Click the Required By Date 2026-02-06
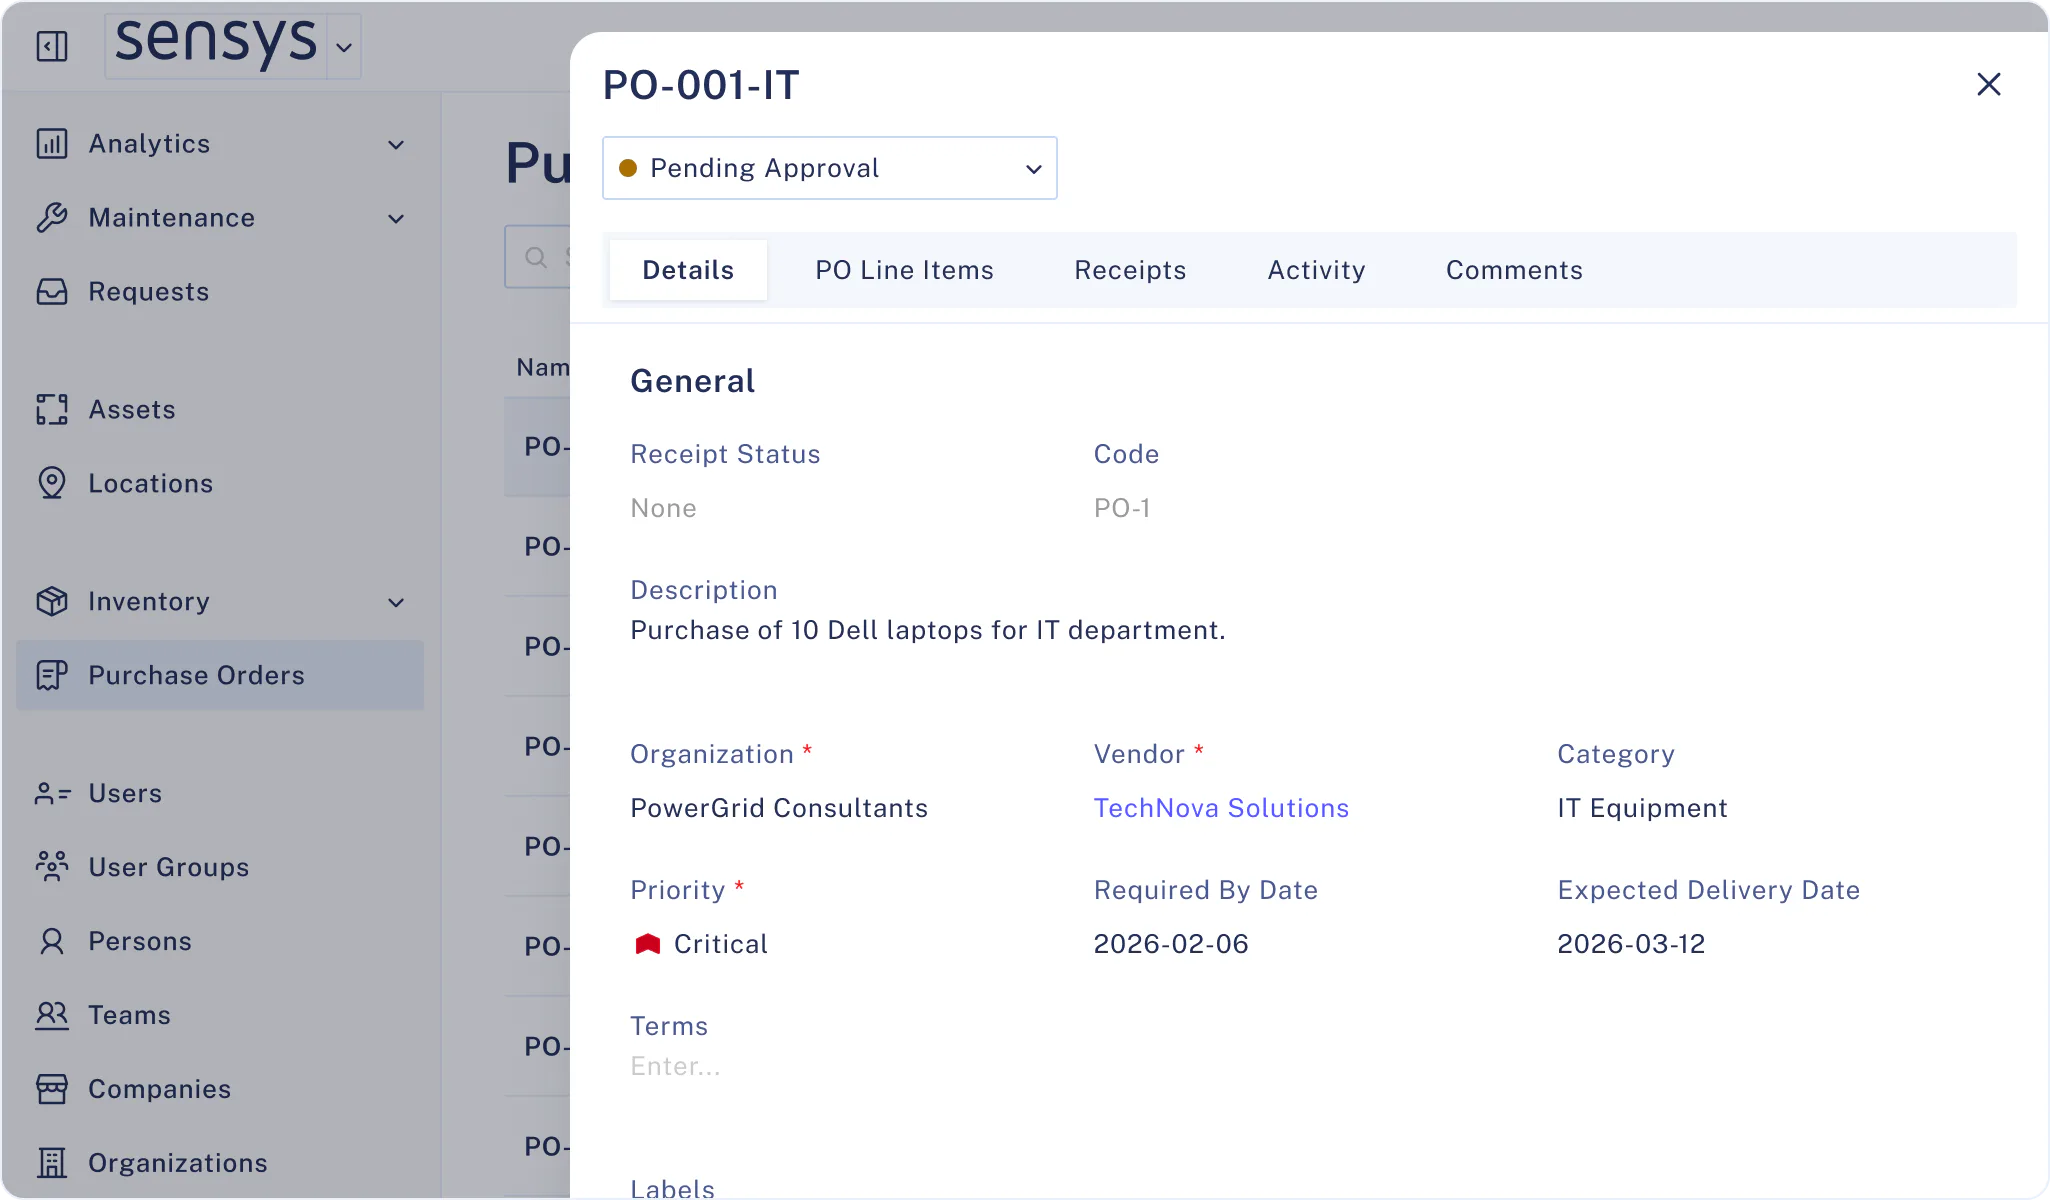The height and width of the screenshot is (1200, 2050). [1171, 944]
